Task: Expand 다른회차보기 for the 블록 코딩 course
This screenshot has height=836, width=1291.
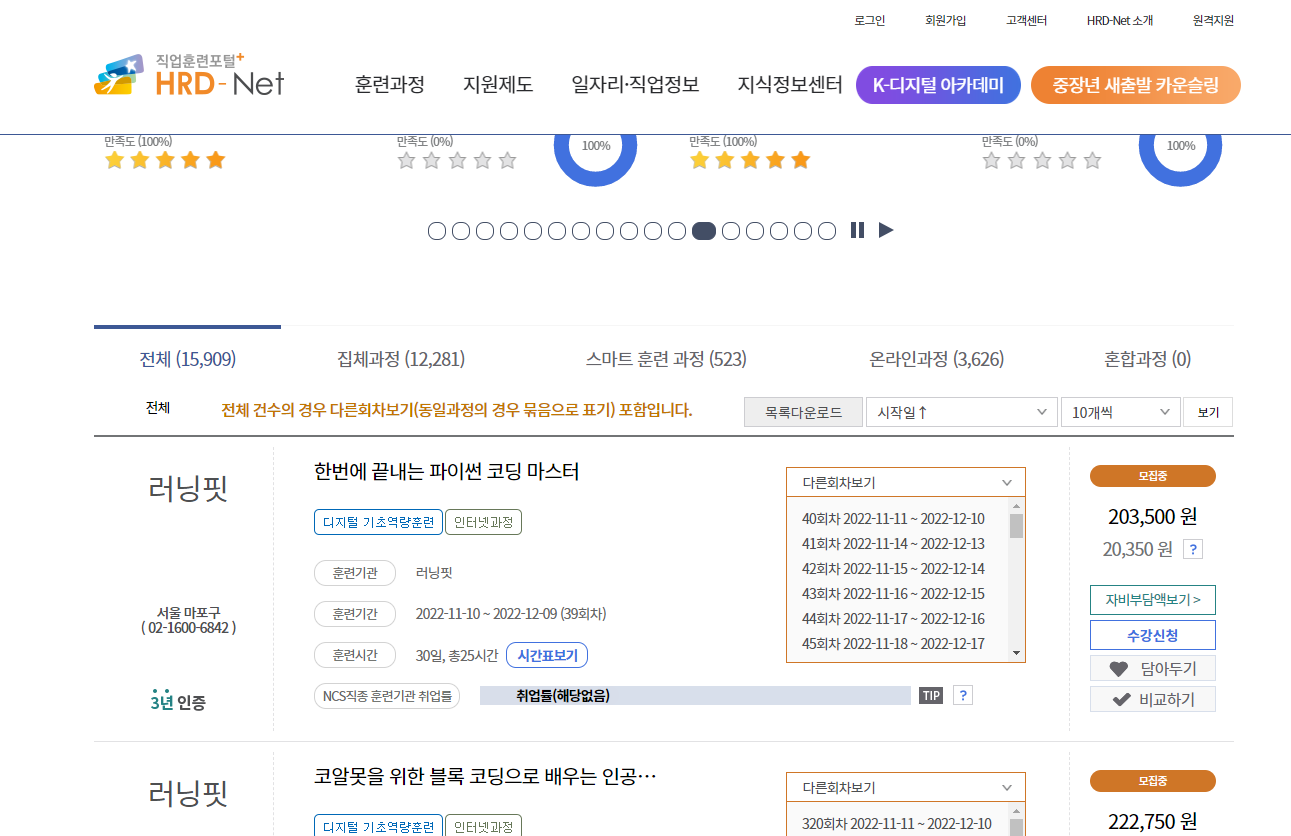Action: (x=906, y=787)
